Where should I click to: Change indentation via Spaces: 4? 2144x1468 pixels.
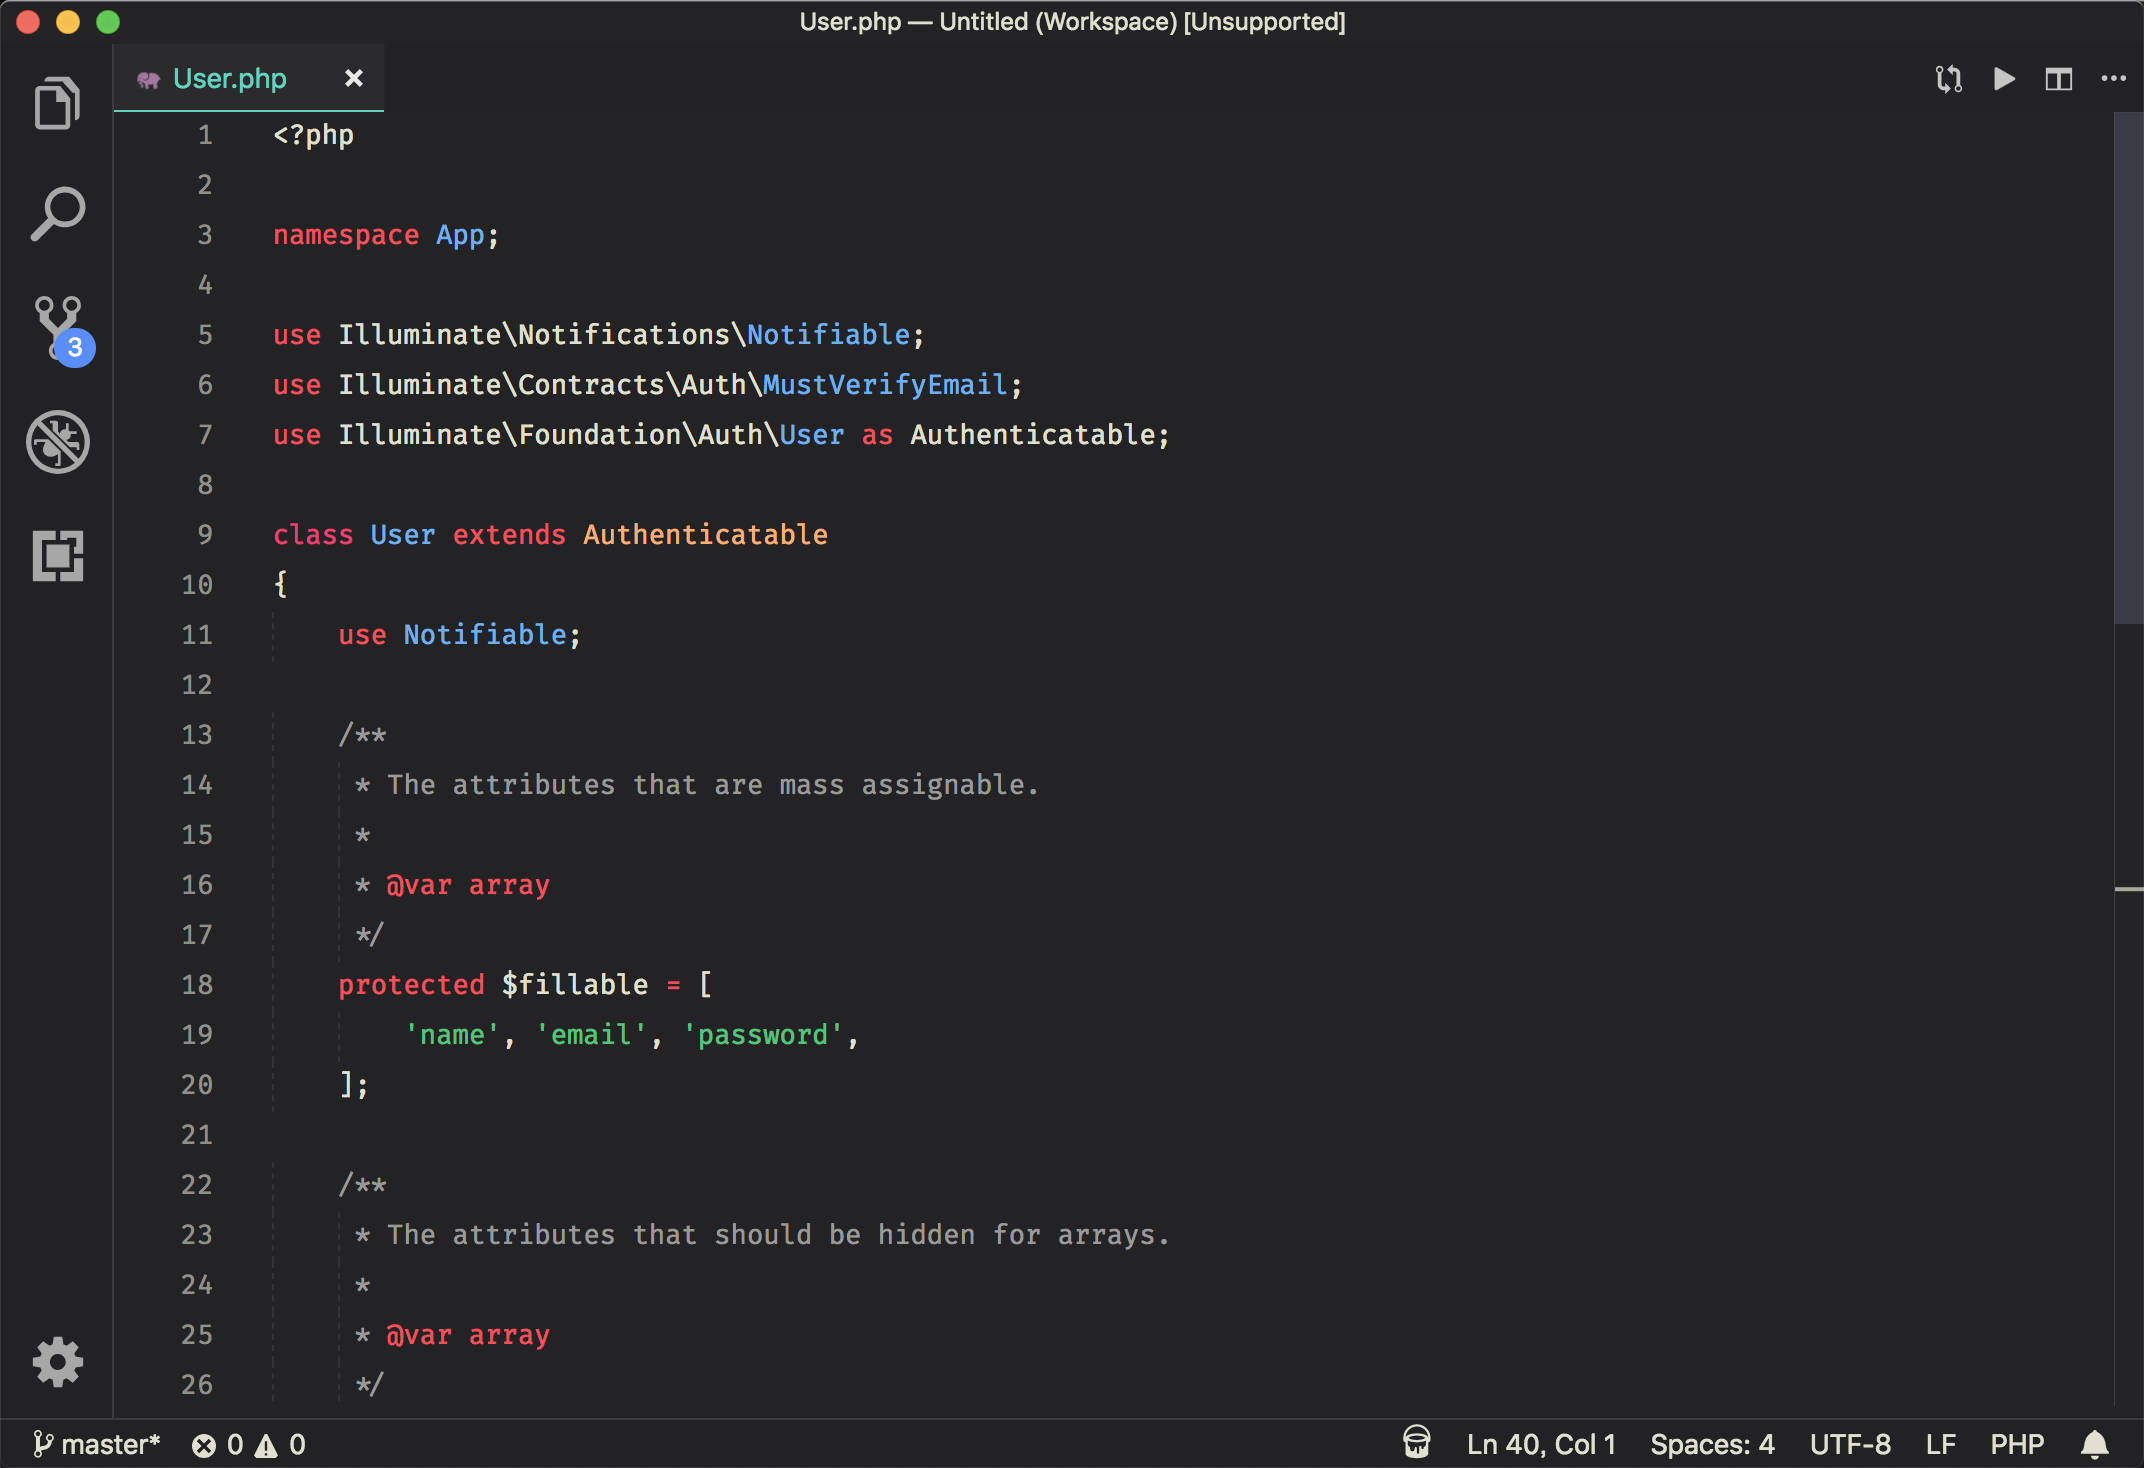pos(1711,1445)
